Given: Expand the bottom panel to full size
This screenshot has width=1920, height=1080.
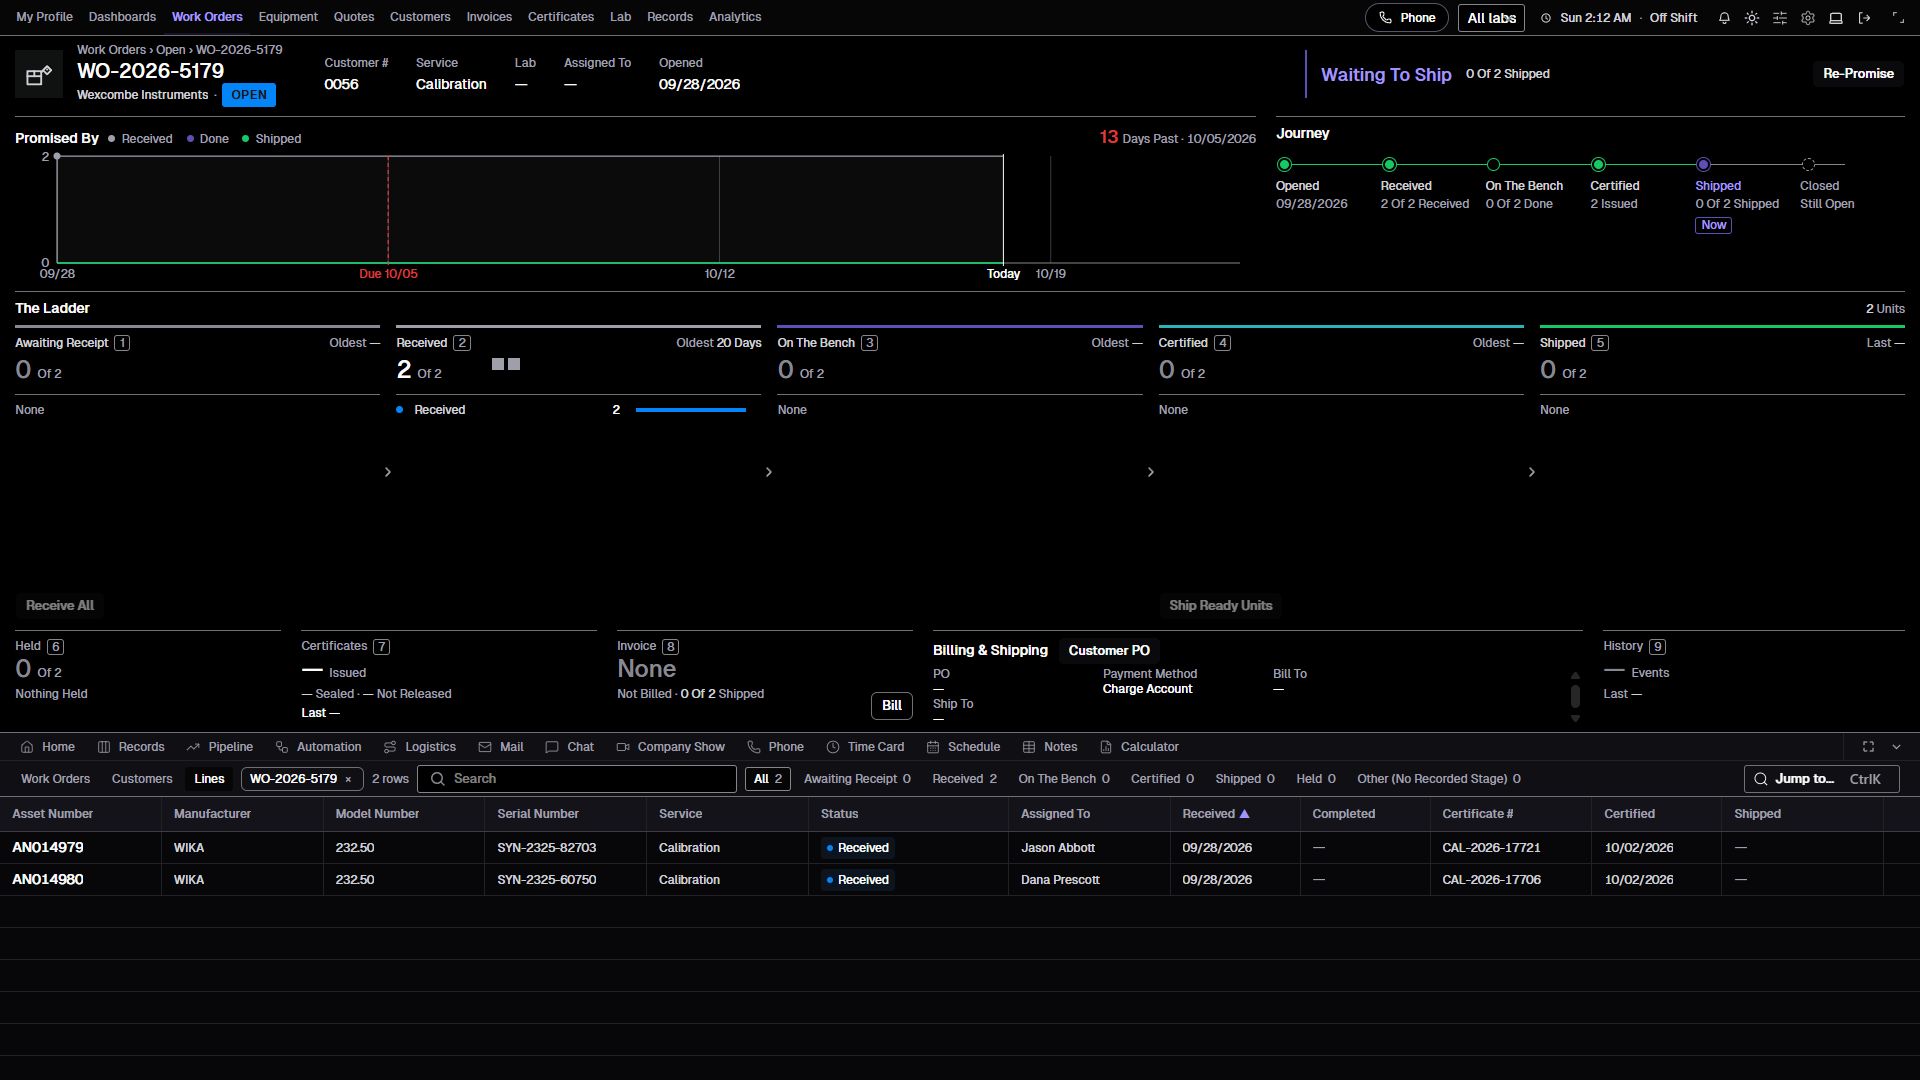Looking at the screenshot, I should pos(1868,747).
